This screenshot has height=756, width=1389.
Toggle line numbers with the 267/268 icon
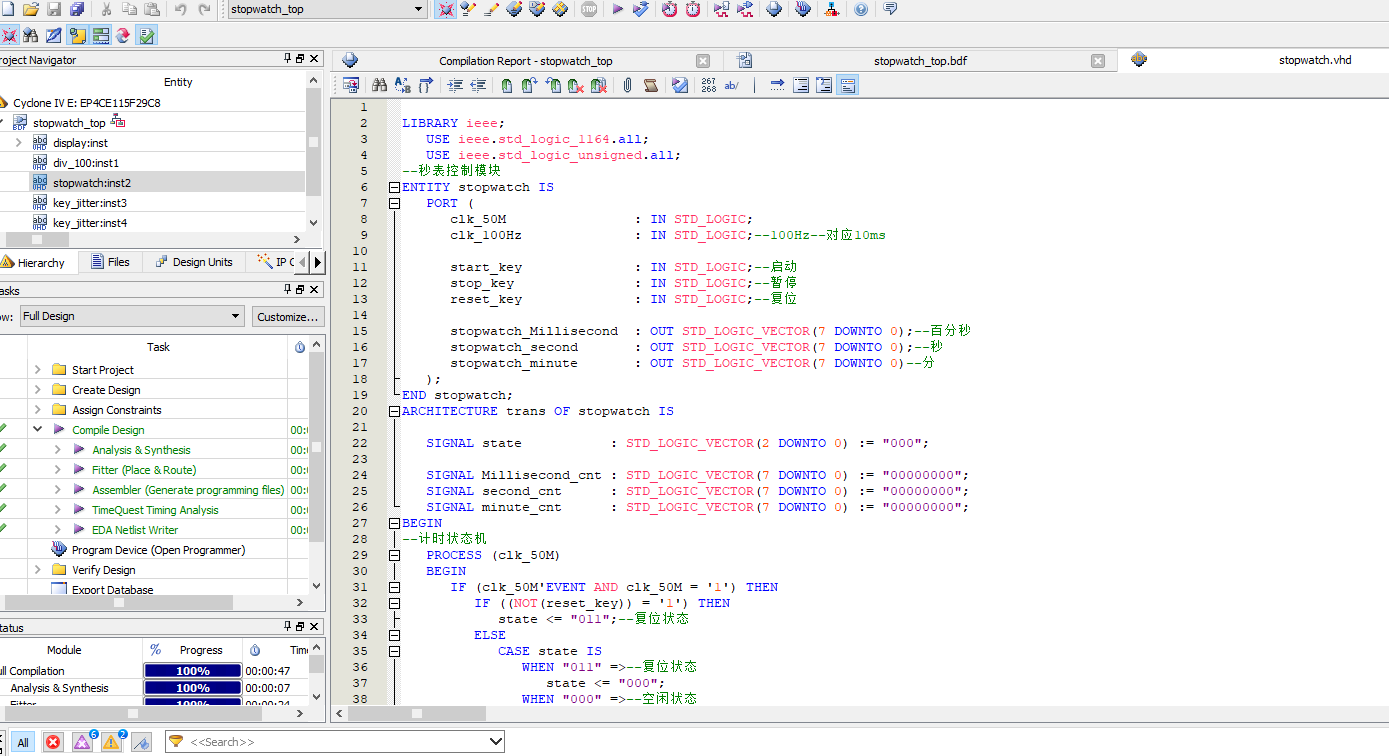click(708, 85)
